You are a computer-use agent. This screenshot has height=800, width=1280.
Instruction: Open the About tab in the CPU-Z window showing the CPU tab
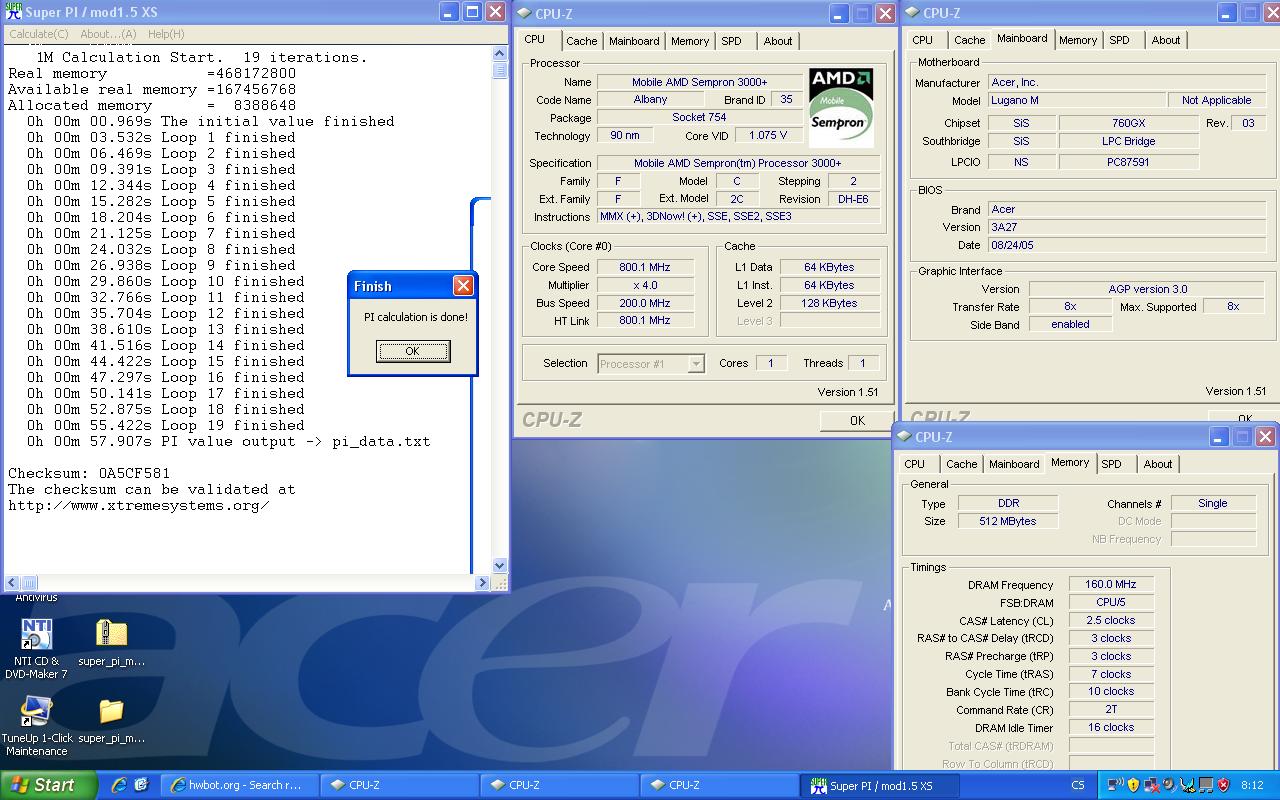778,41
